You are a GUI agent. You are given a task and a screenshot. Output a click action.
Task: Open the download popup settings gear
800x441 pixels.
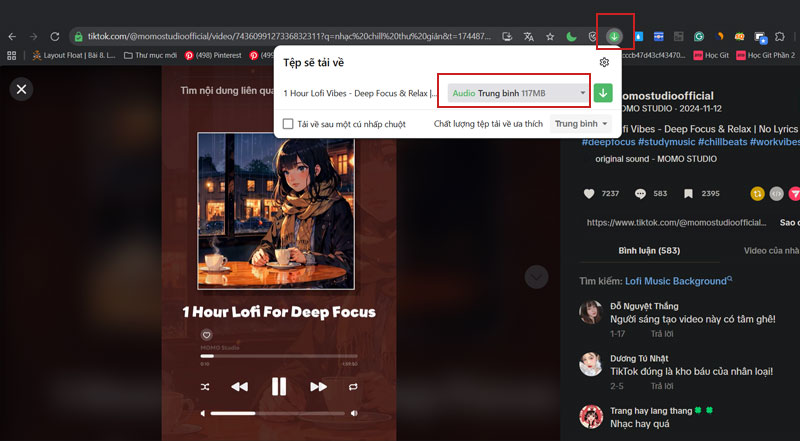tap(604, 62)
